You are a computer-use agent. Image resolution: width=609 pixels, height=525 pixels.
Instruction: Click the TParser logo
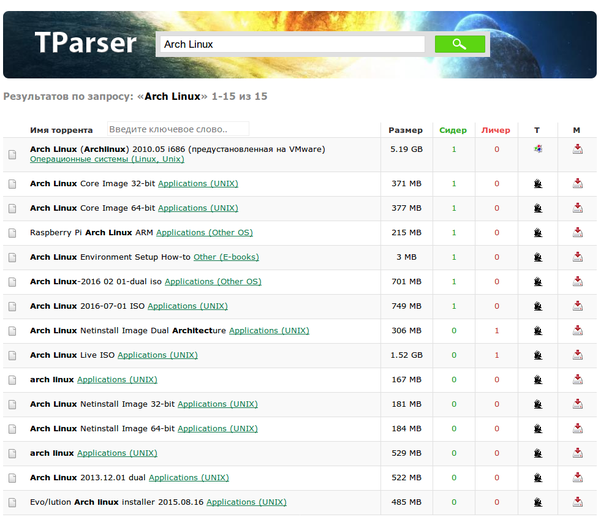click(85, 43)
